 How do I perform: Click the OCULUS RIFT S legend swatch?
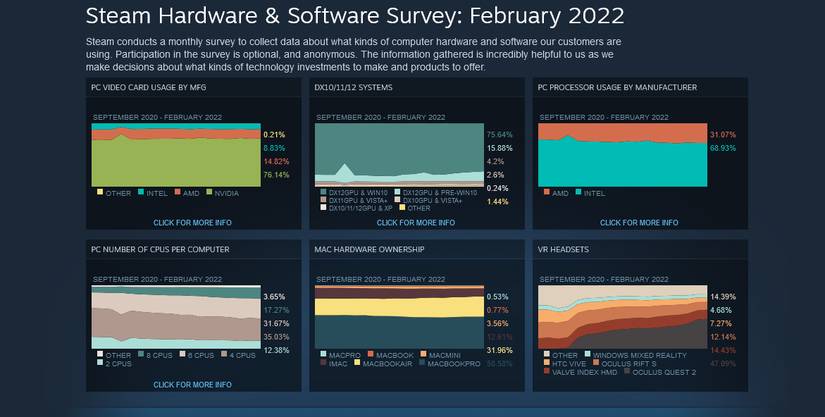click(596, 363)
